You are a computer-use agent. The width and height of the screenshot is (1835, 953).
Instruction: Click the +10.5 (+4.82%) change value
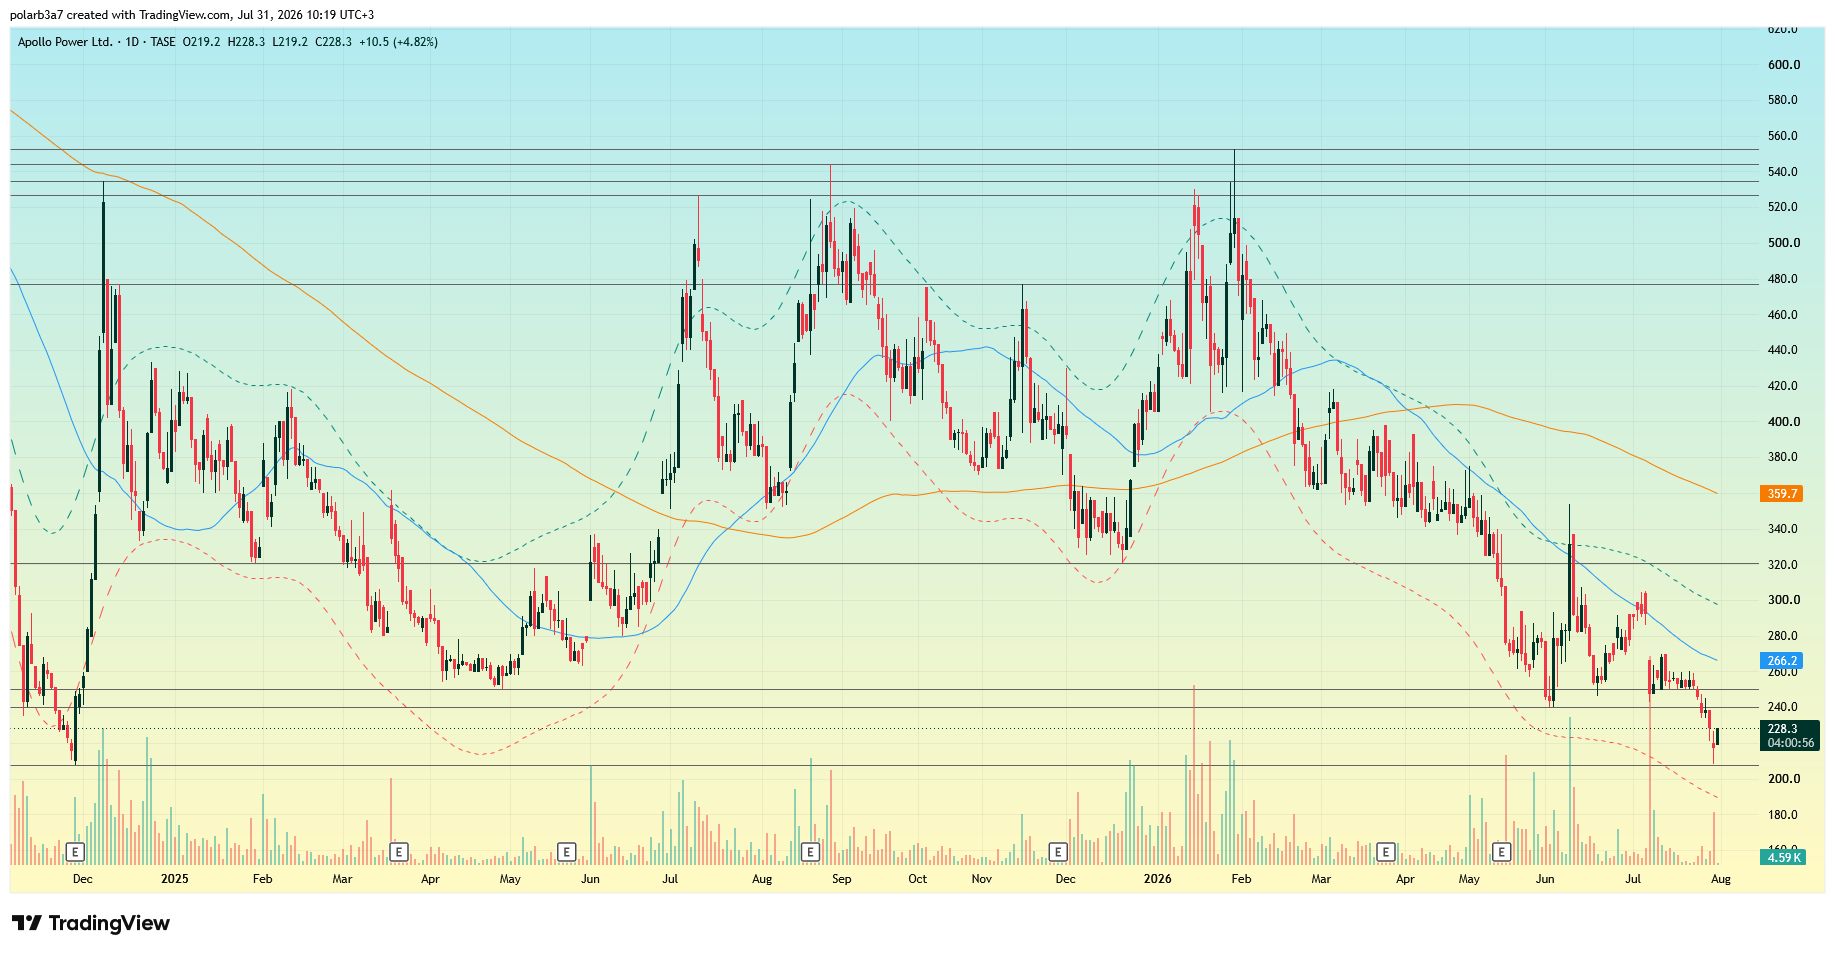pos(398,42)
